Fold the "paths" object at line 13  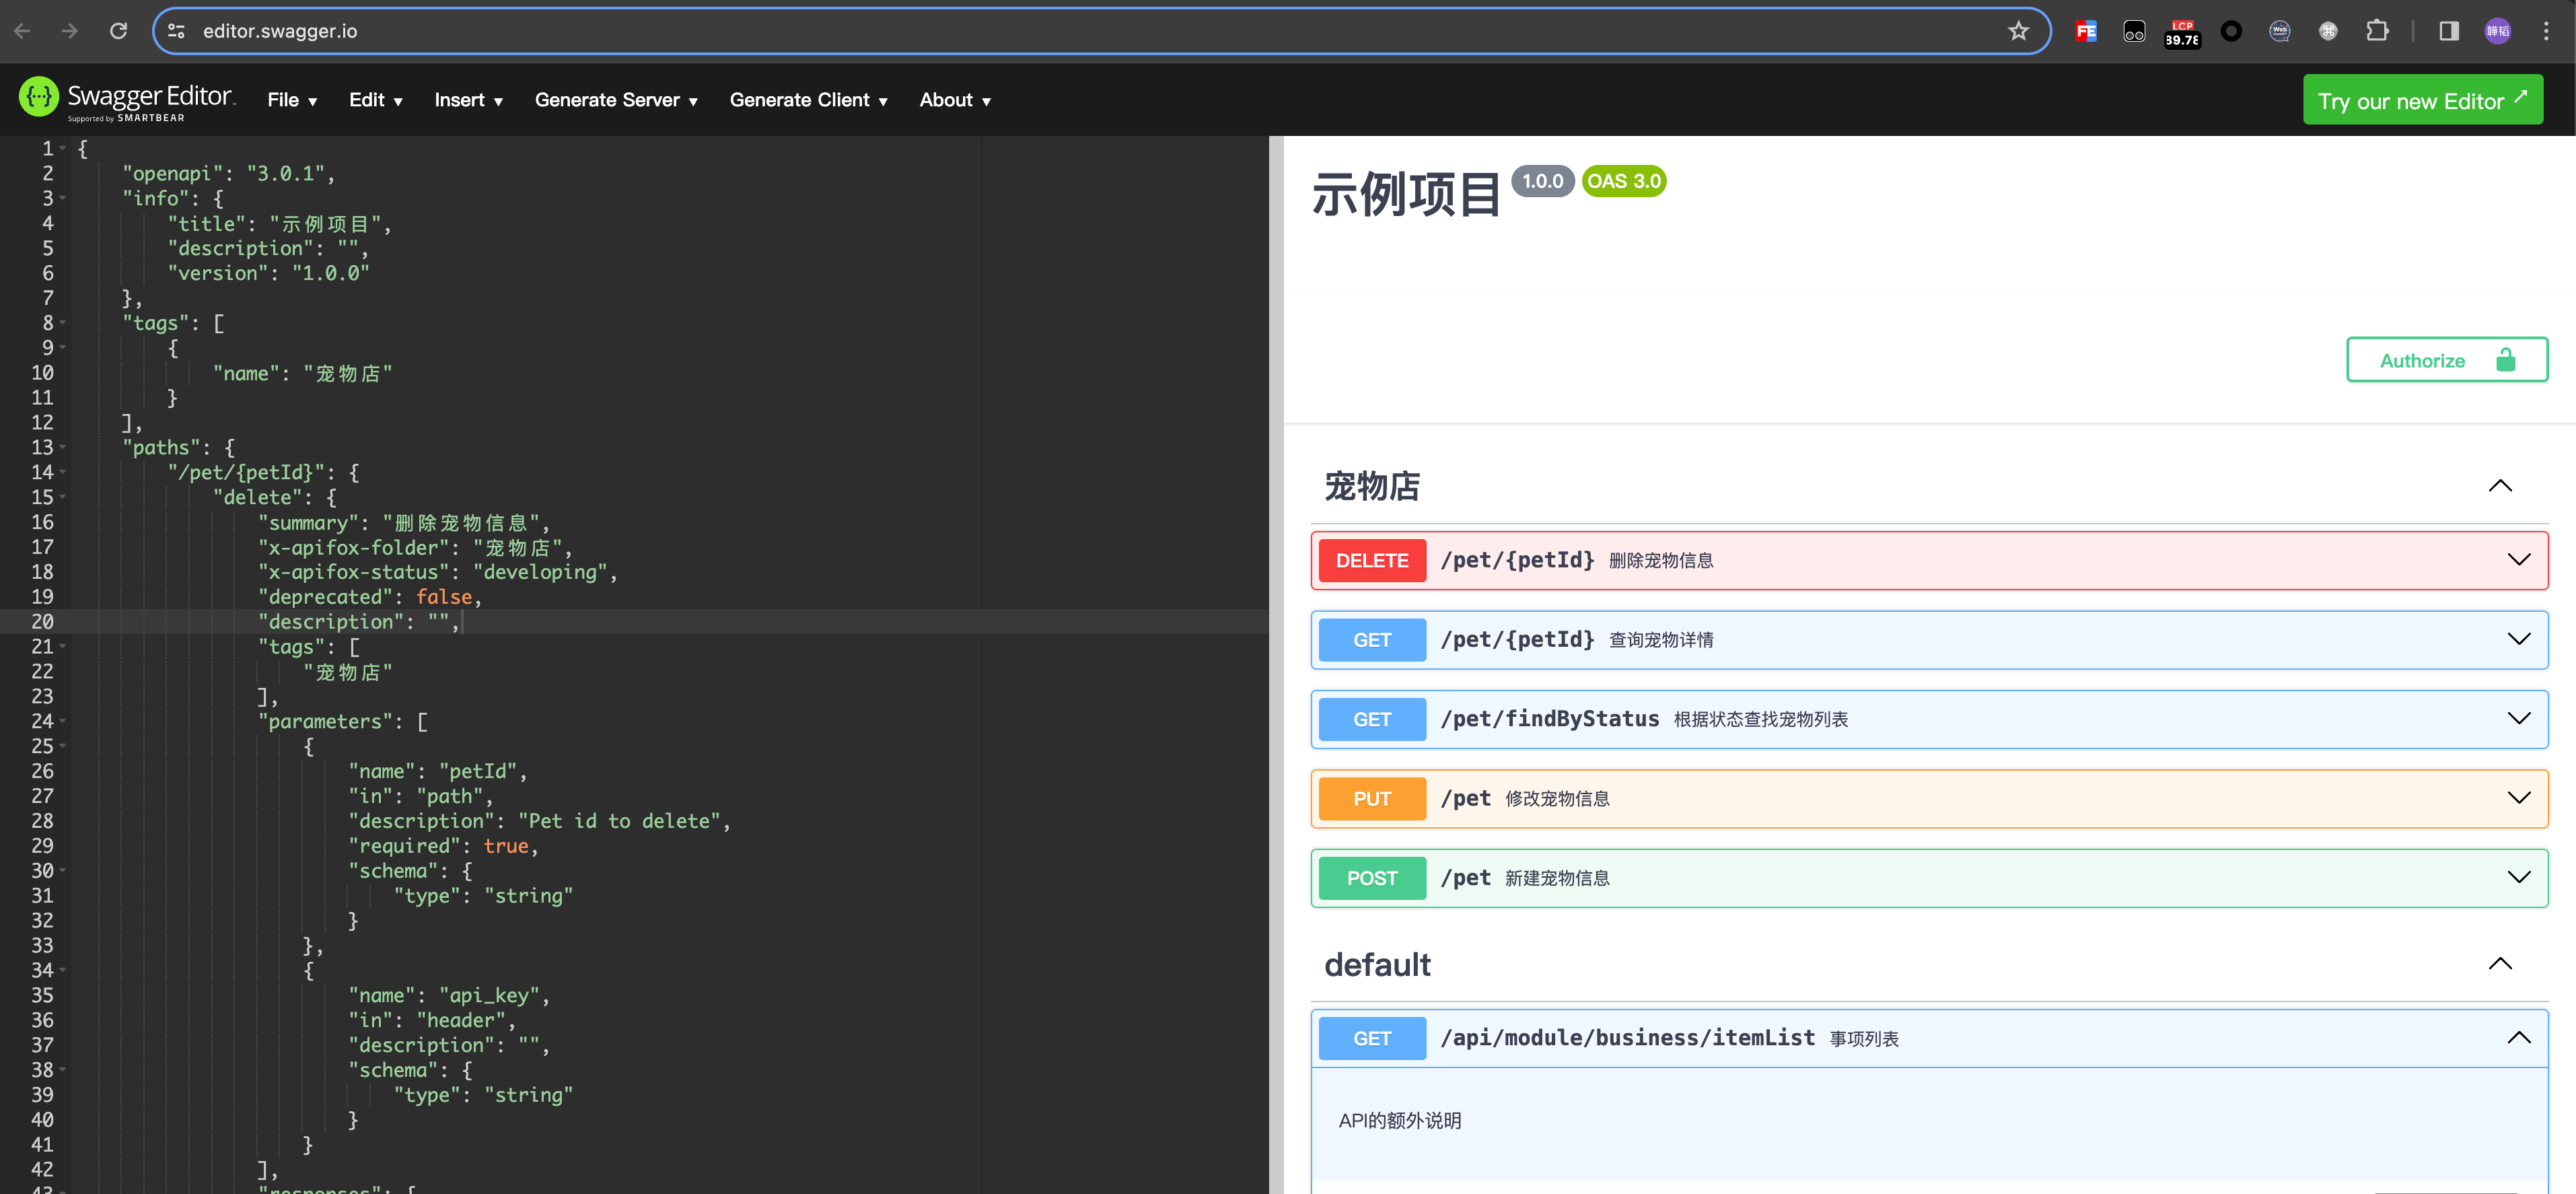tap(63, 447)
